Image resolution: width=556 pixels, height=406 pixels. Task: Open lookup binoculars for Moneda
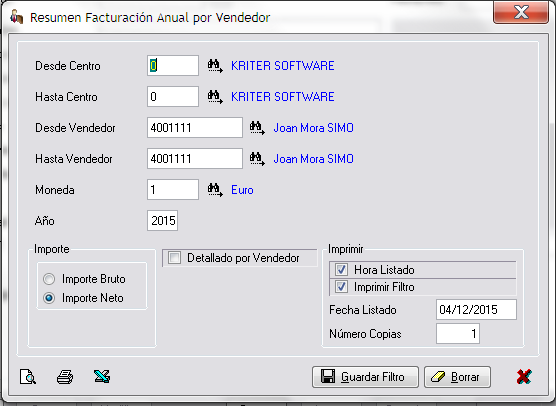tap(215, 190)
